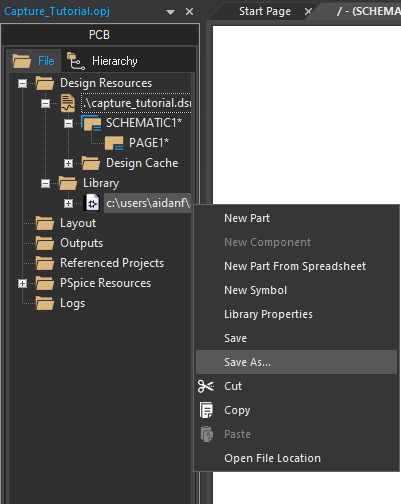Switch to the Hierarchy tab
The width and height of the screenshot is (401, 504).
pyautogui.click(x=102, y=61)
